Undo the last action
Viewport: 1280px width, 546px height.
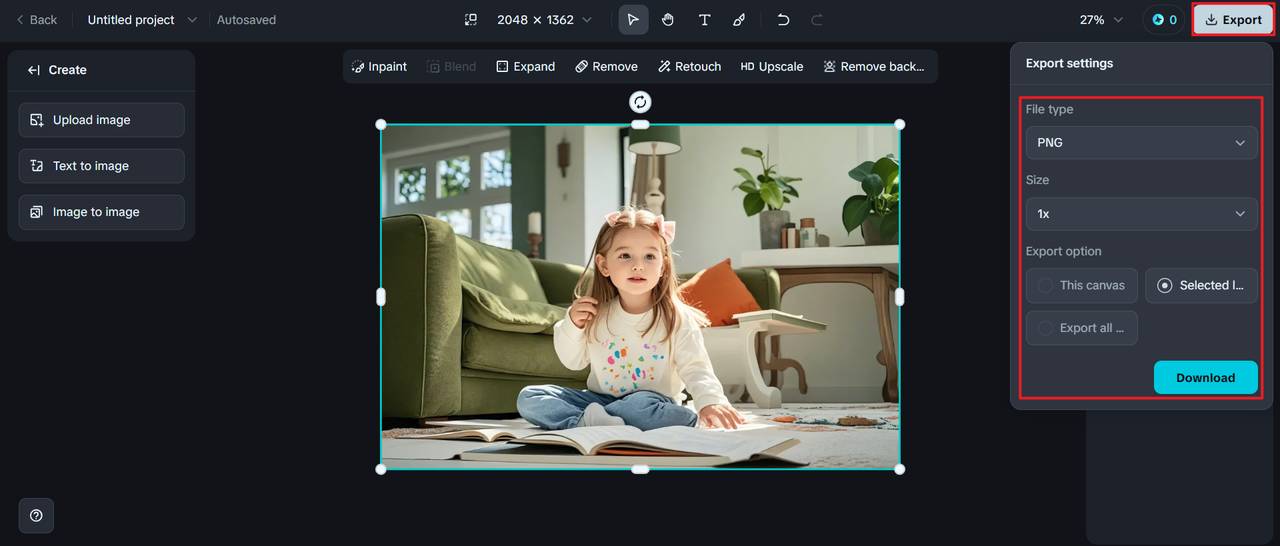point(783,20)
